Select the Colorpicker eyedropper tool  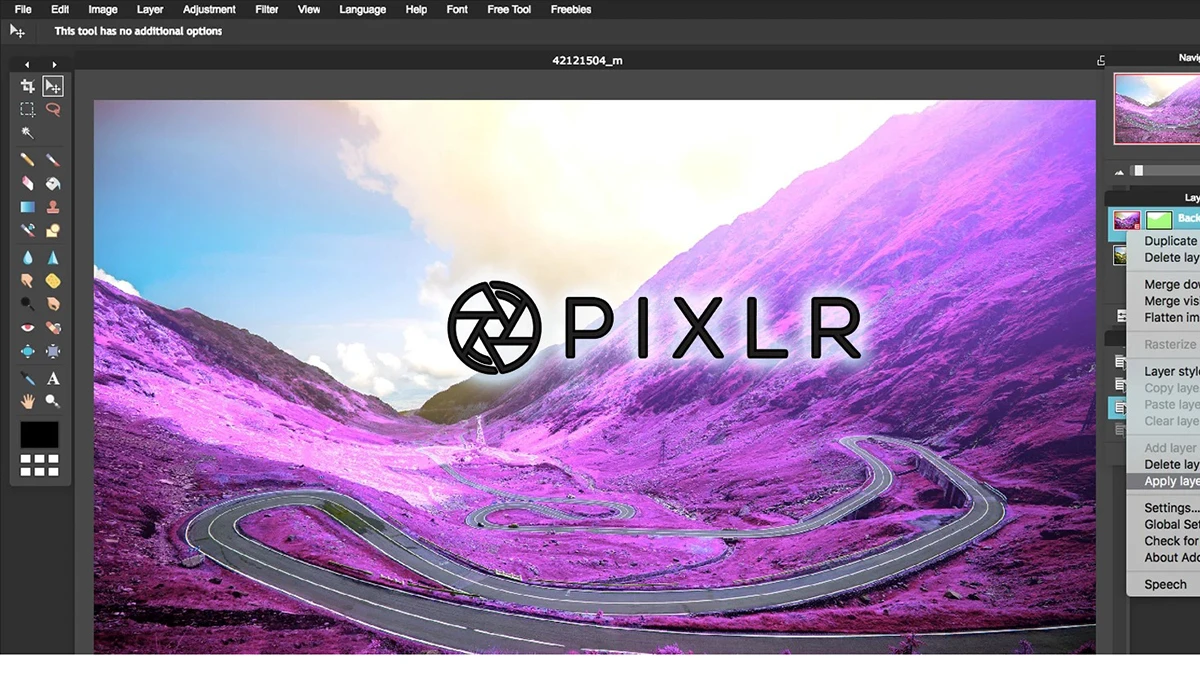(28, 378)
